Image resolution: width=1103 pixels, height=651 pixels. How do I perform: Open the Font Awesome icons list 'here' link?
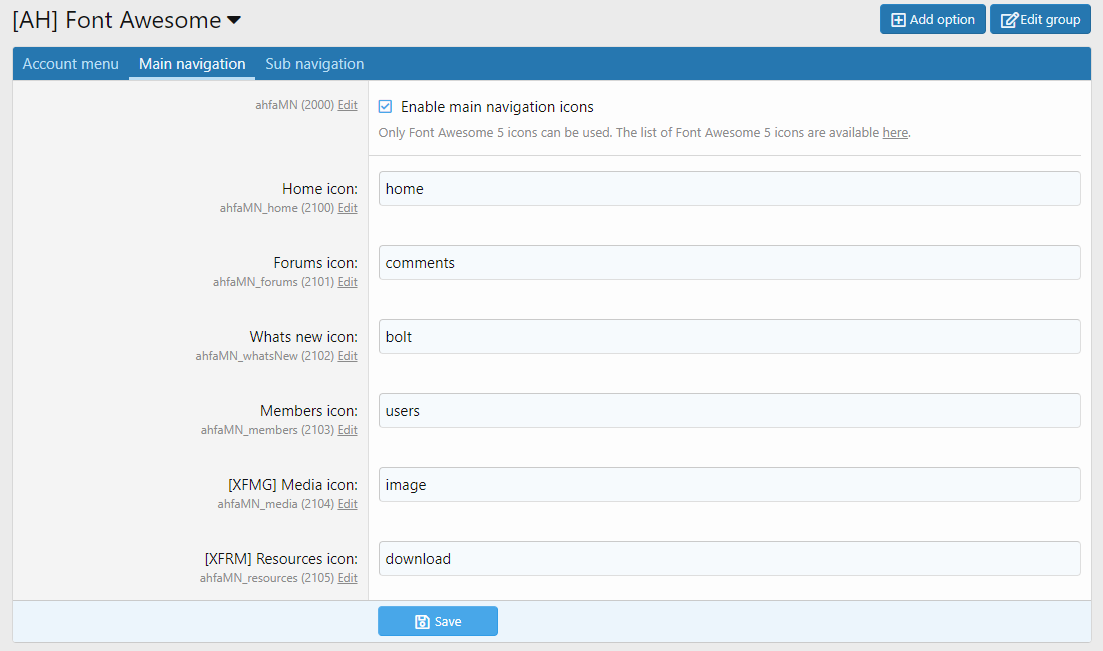click(895, 132)
